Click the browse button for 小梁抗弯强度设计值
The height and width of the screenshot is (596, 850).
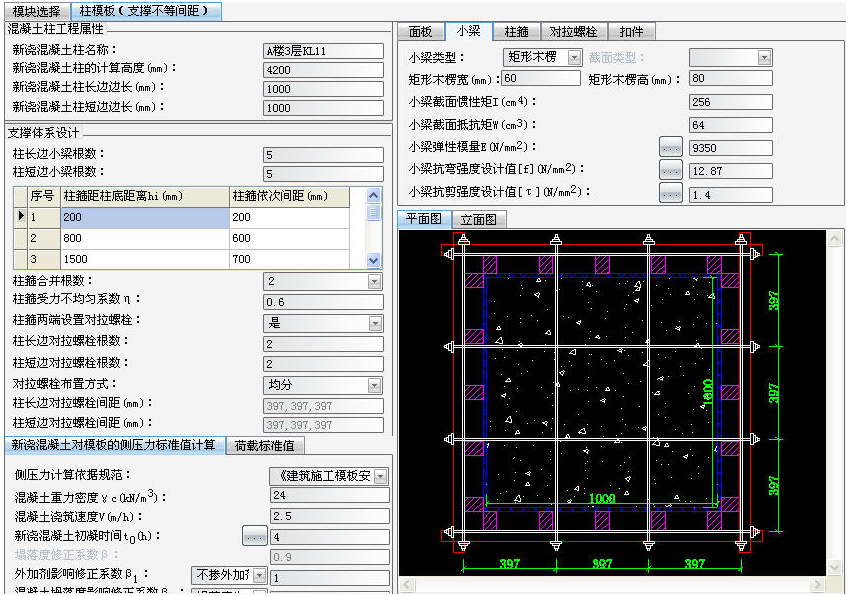point(670,171)
